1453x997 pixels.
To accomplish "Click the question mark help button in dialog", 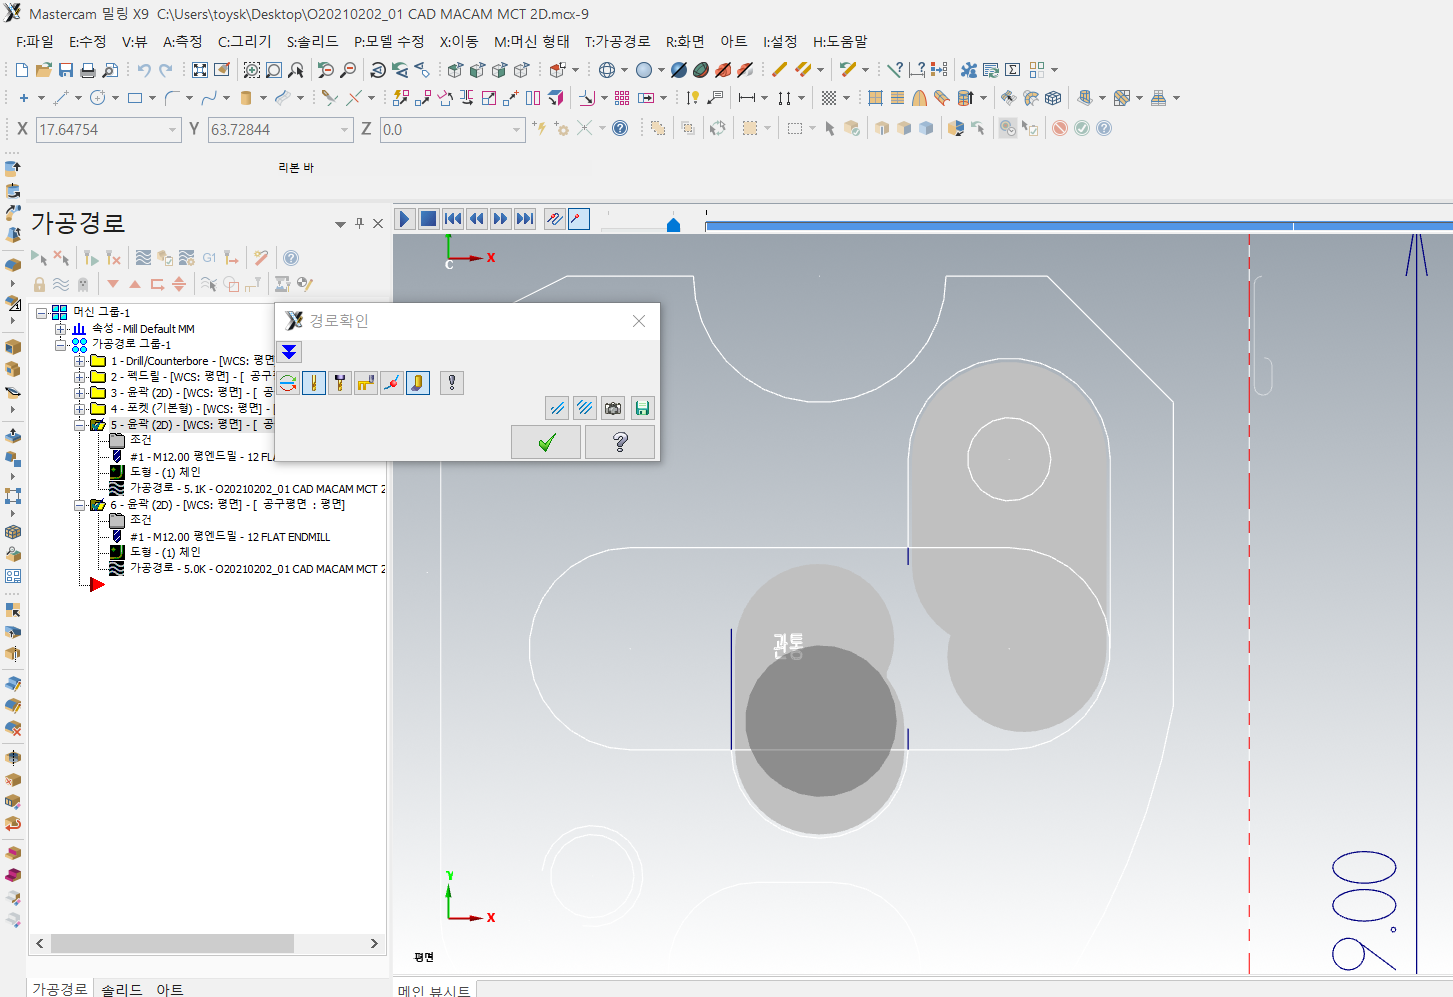I will (620, 442).
